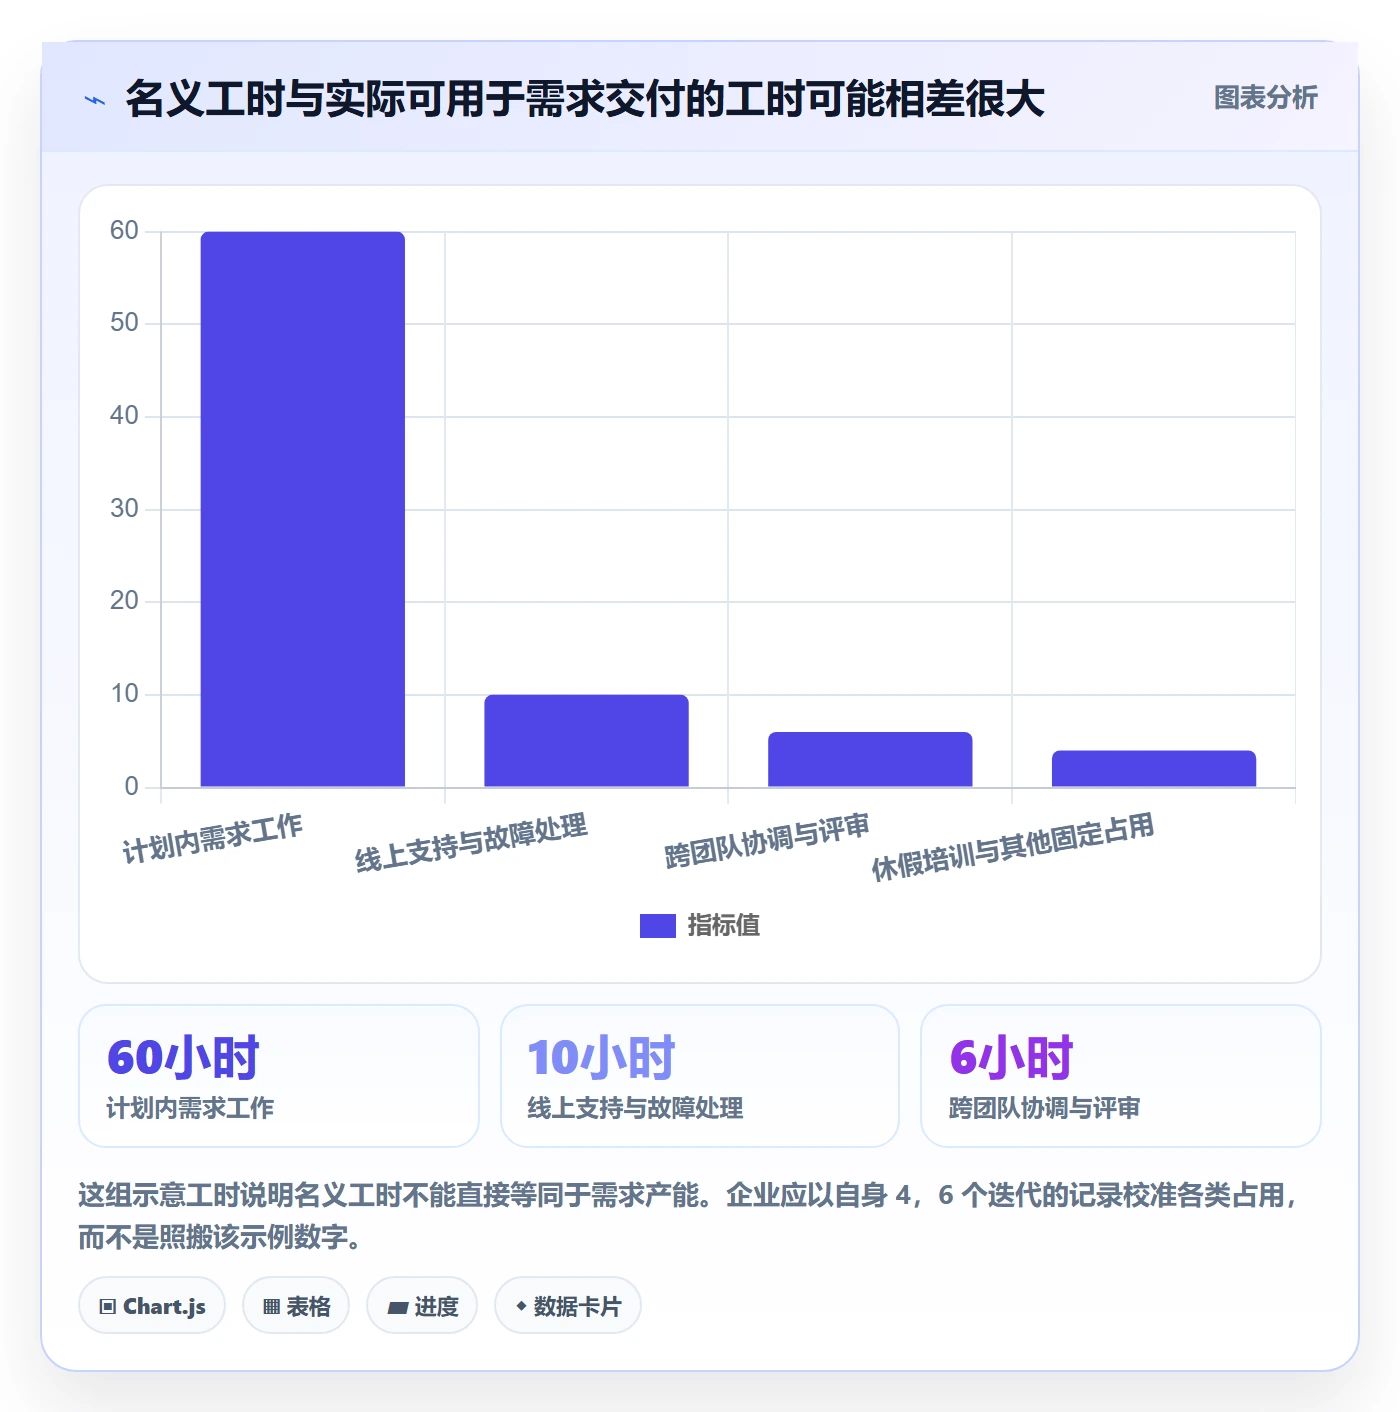Viewport: 1400px width, 1412px height.
Task: Click the 数据卡片 tag chip
Action: click(568, 1306)
